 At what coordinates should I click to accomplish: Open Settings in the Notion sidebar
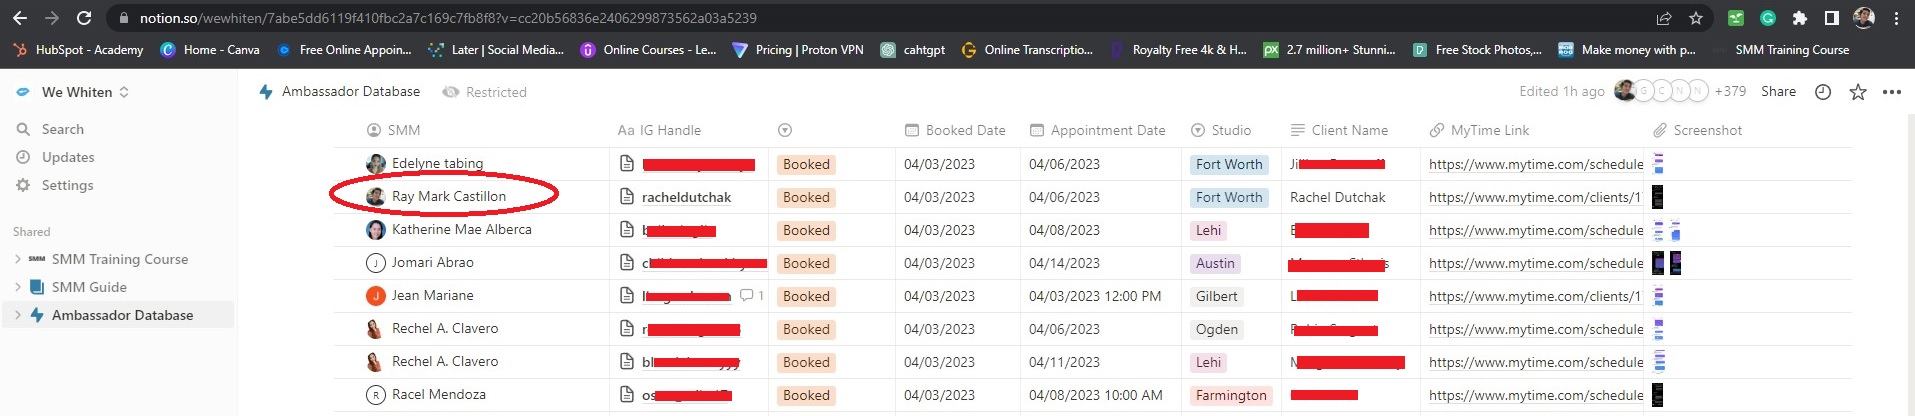click(67, 185)
